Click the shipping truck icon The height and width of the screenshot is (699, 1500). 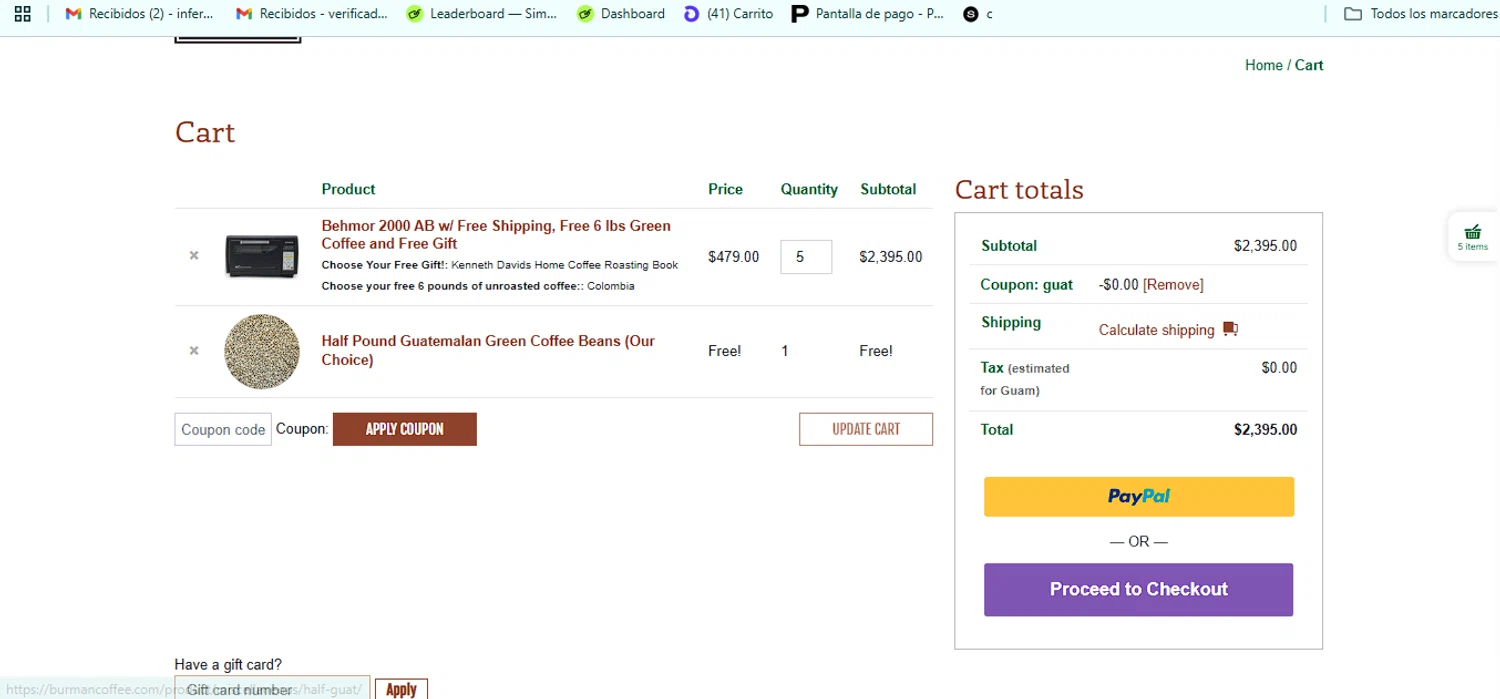coord(1230,329)
